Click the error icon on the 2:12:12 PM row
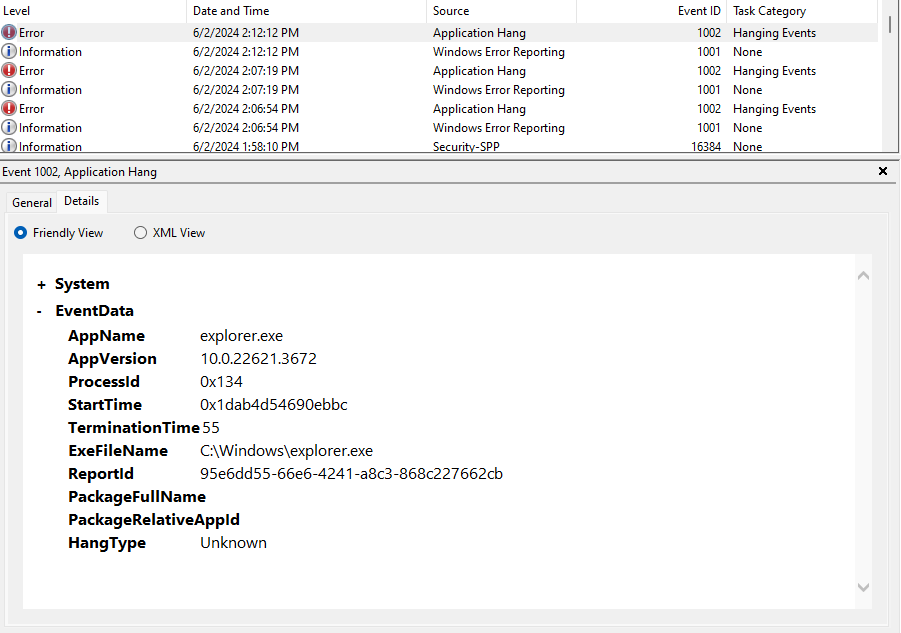Viewport: 901px width, 633px height. pos(9,32)
